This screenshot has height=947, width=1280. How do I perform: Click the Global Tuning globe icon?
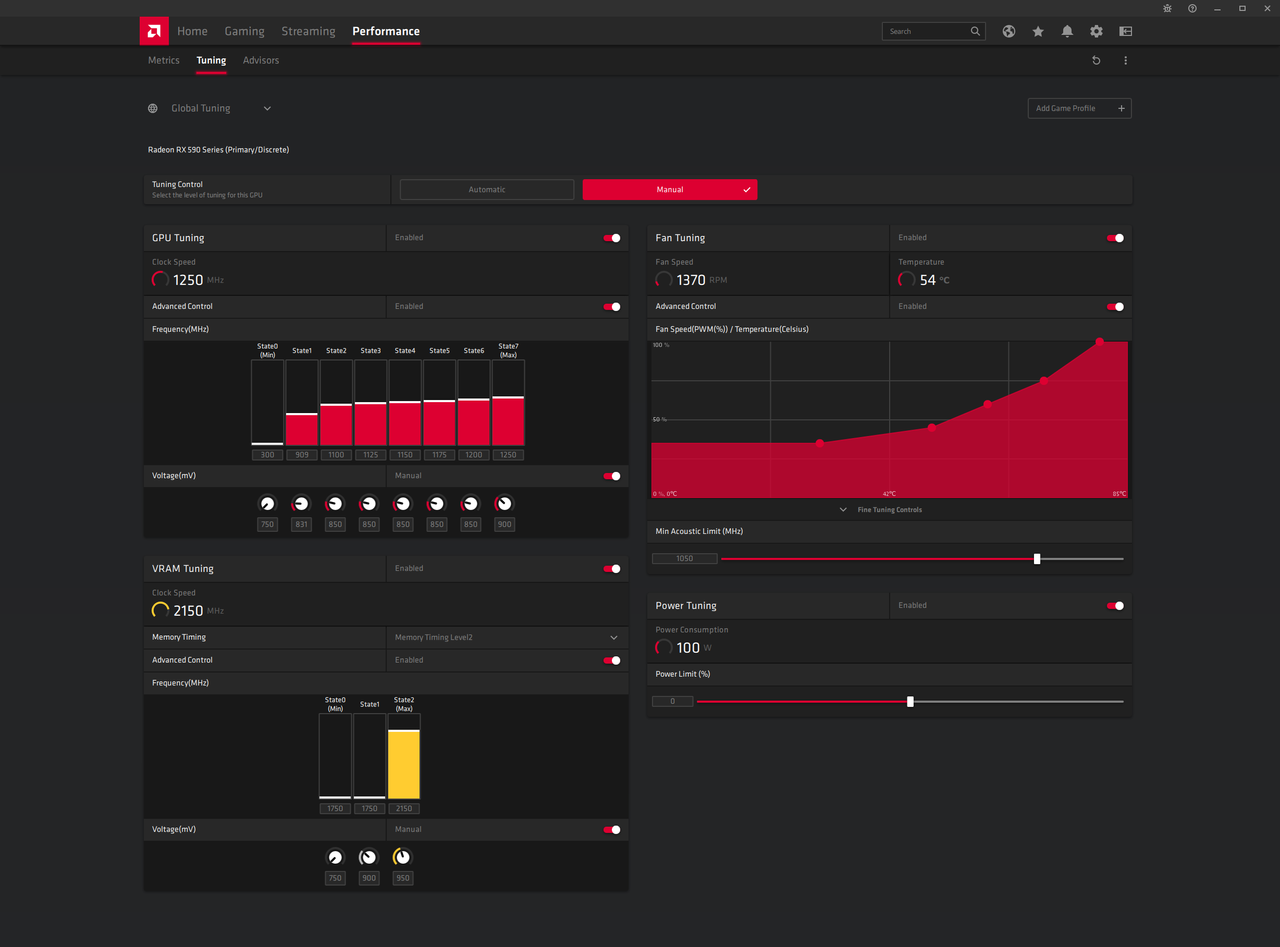(153, 108)
